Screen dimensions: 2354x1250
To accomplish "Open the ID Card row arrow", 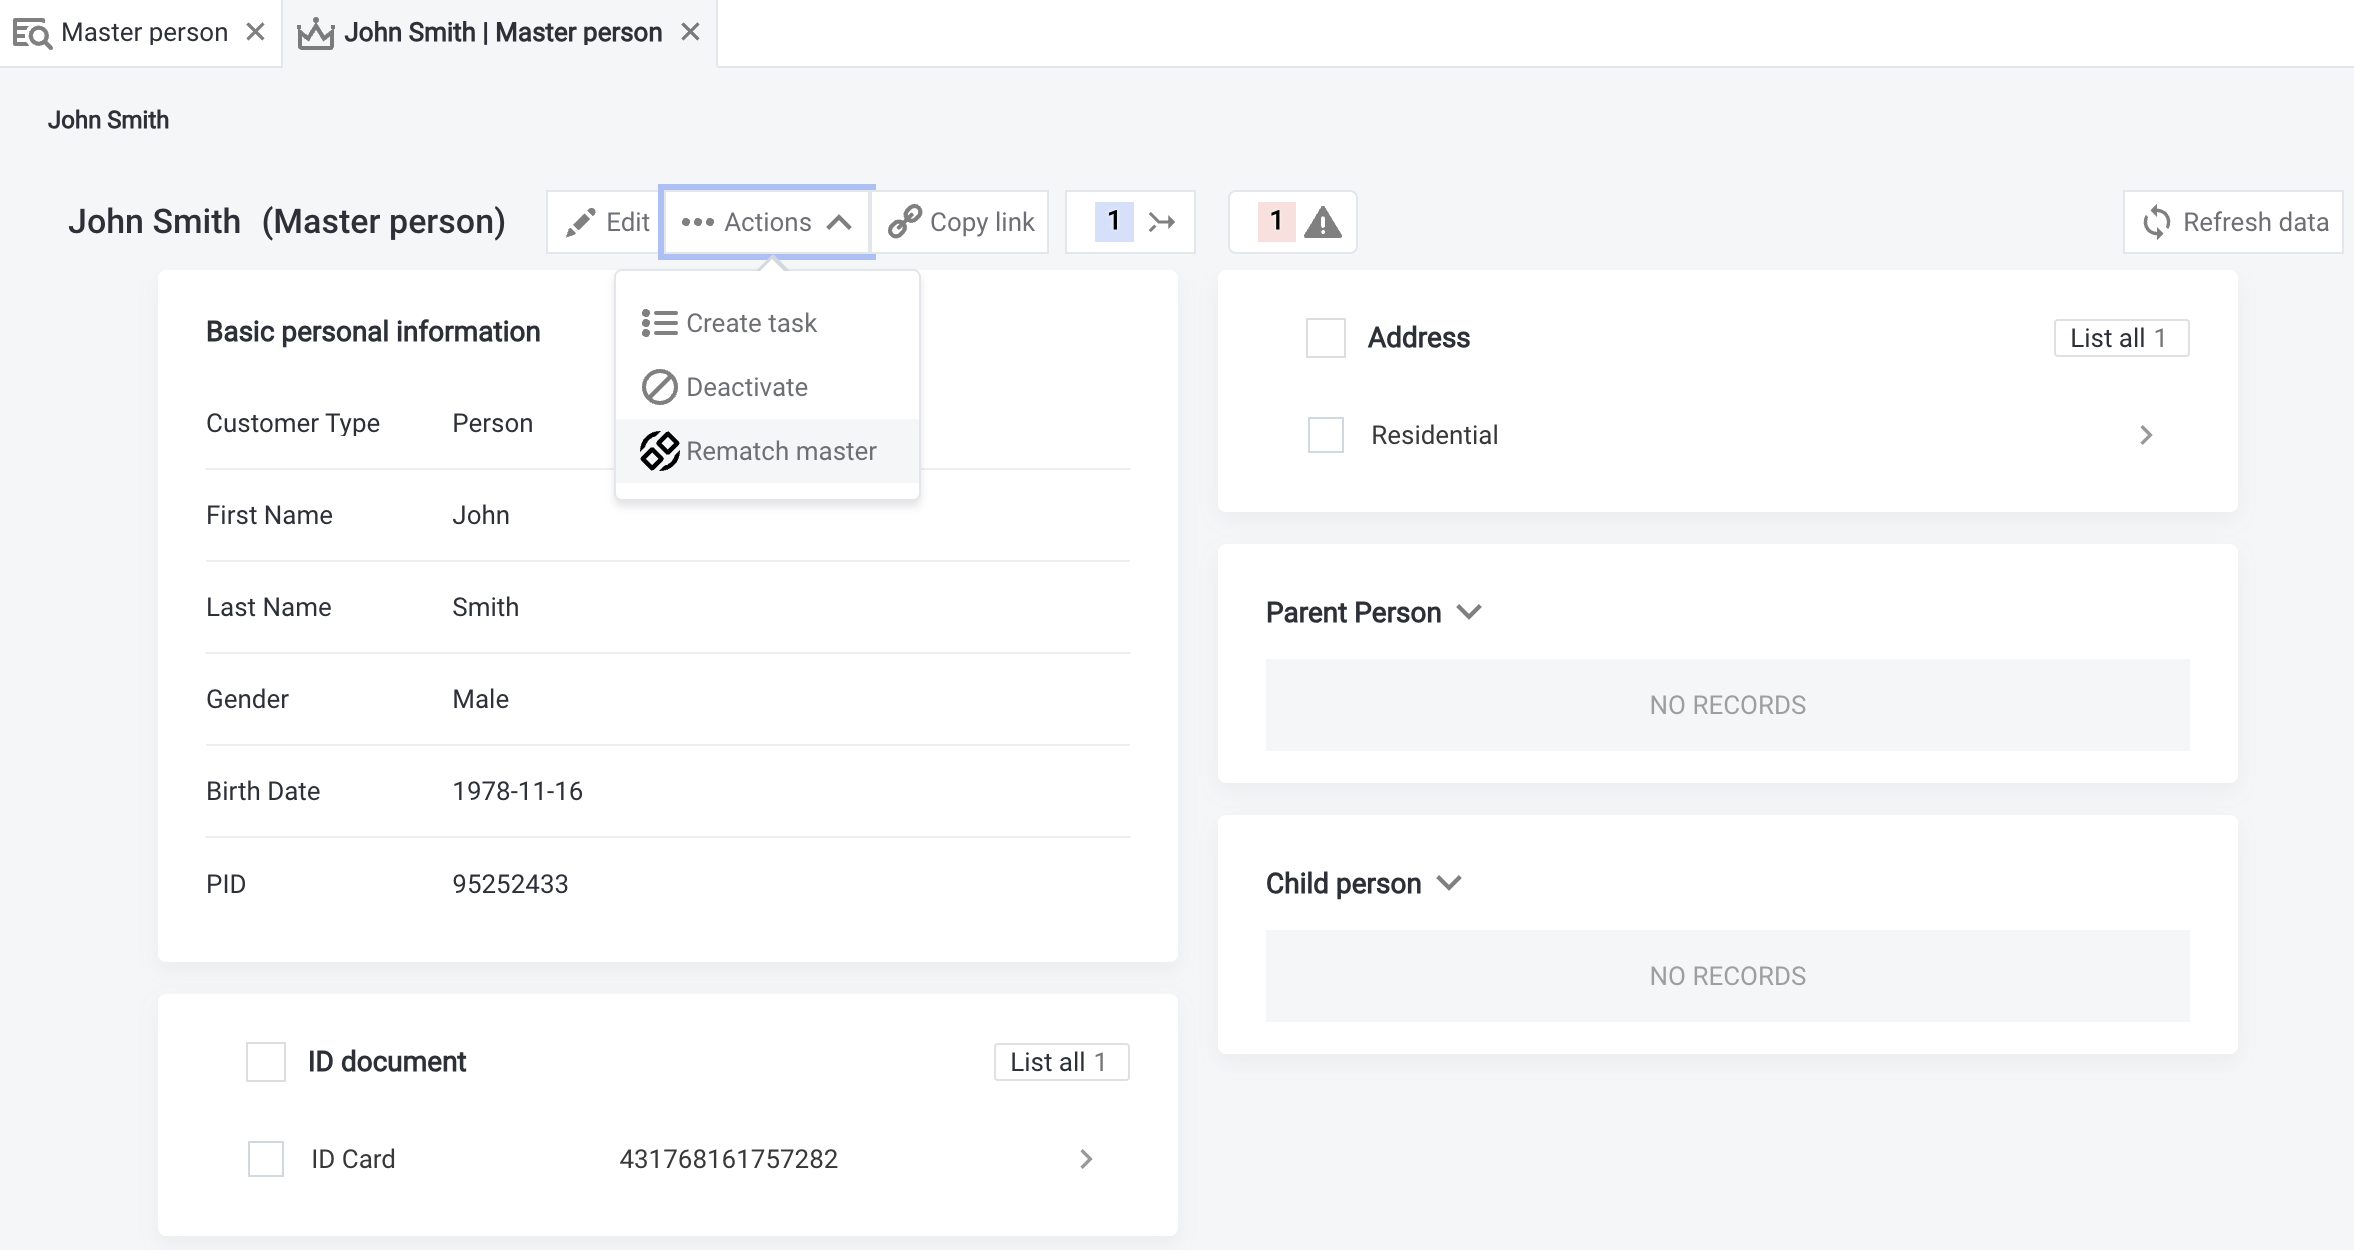I will (x=1086, y=1159).
